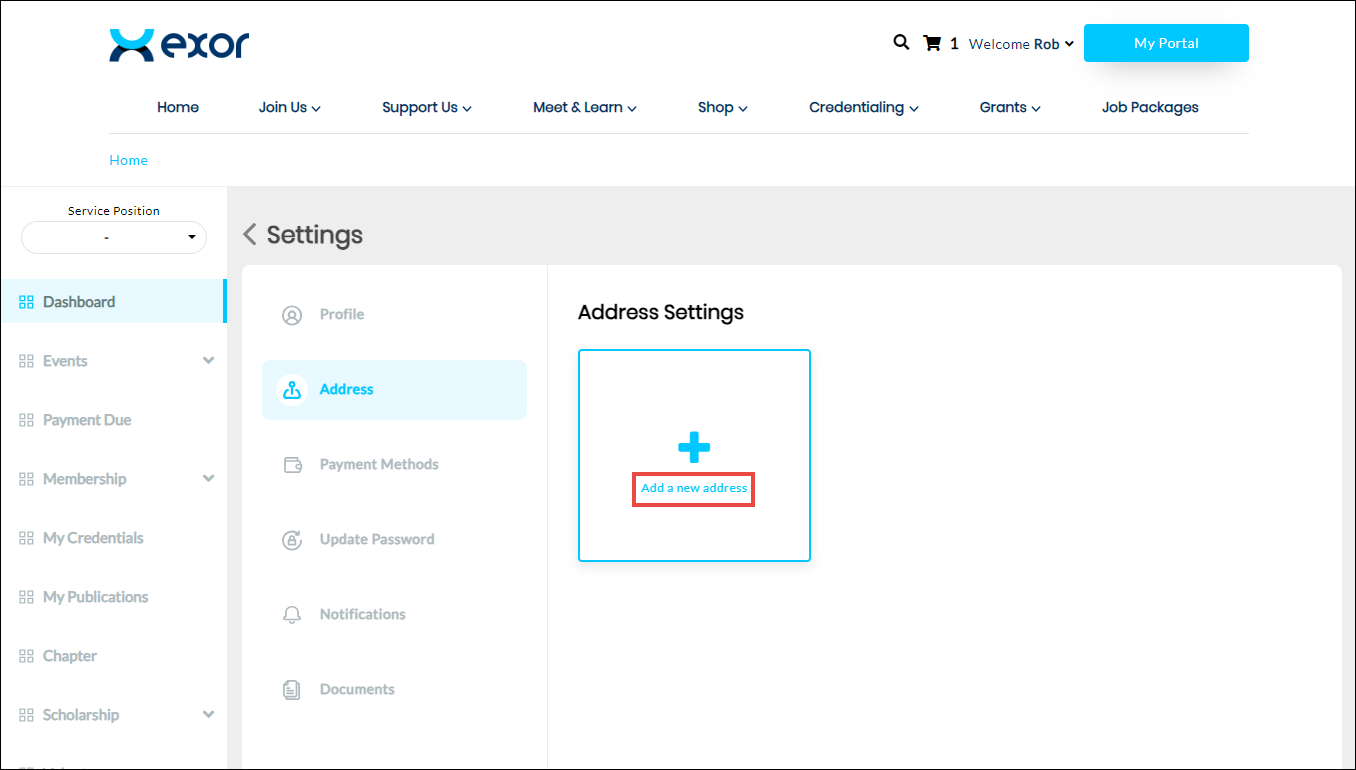Expand the Membership sidebar section

click(208, 479)
